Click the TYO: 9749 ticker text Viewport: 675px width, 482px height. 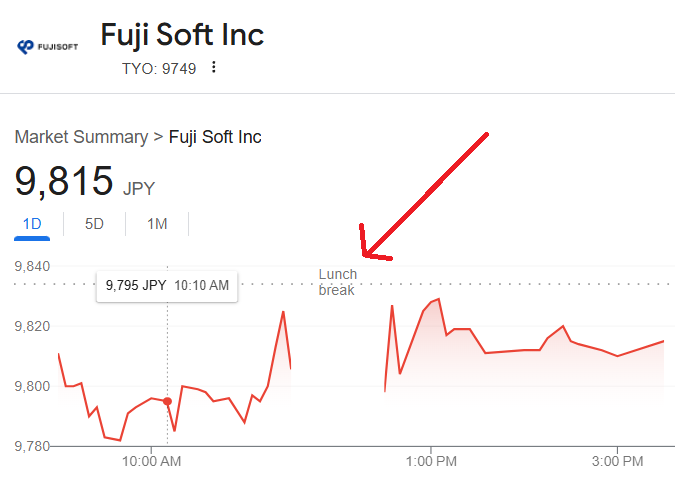tap(159, 69)
